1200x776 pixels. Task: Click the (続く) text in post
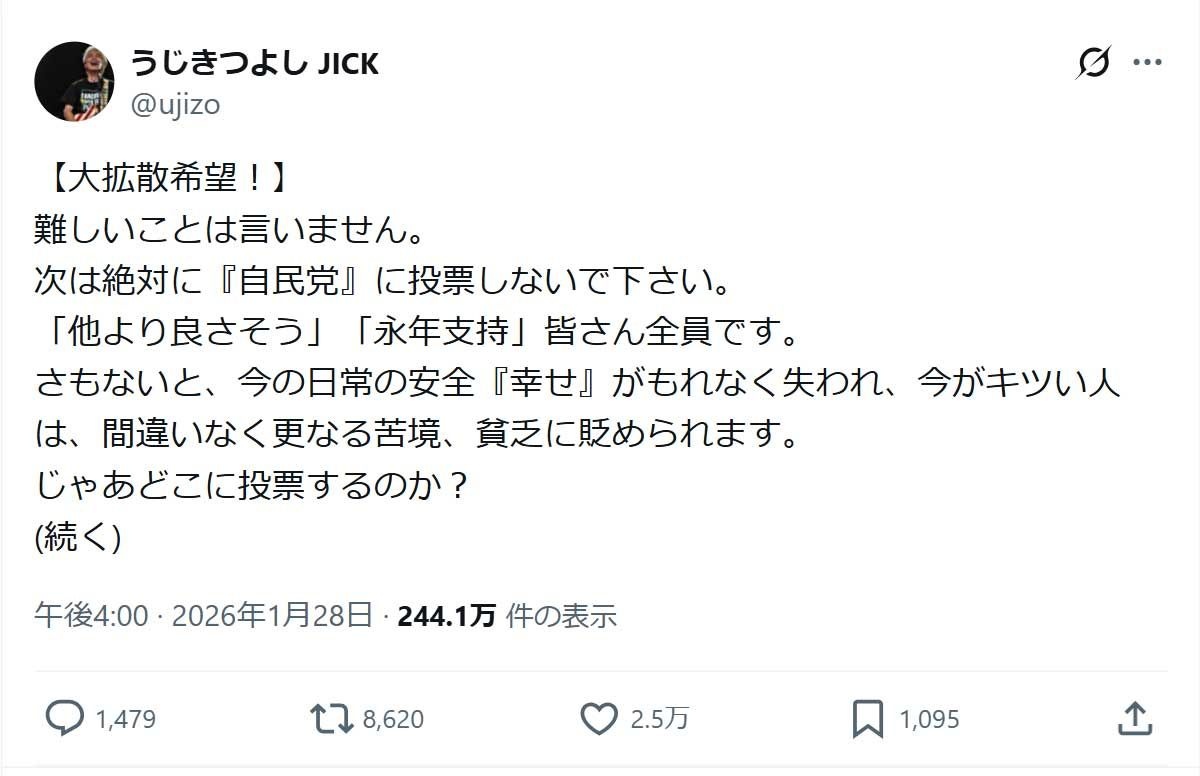tap(78, 537)
